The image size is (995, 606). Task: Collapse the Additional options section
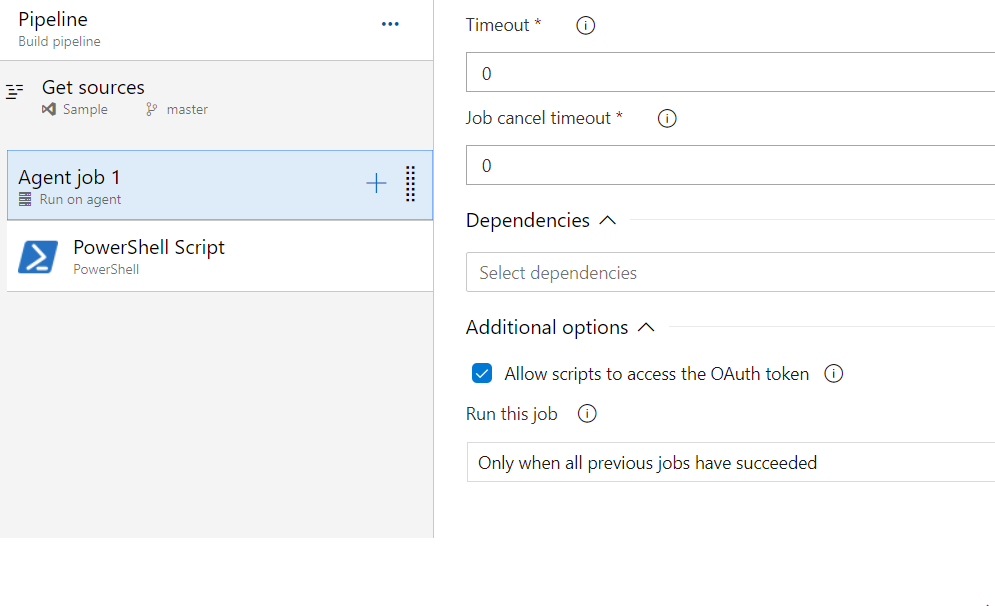tap(646, 328)
